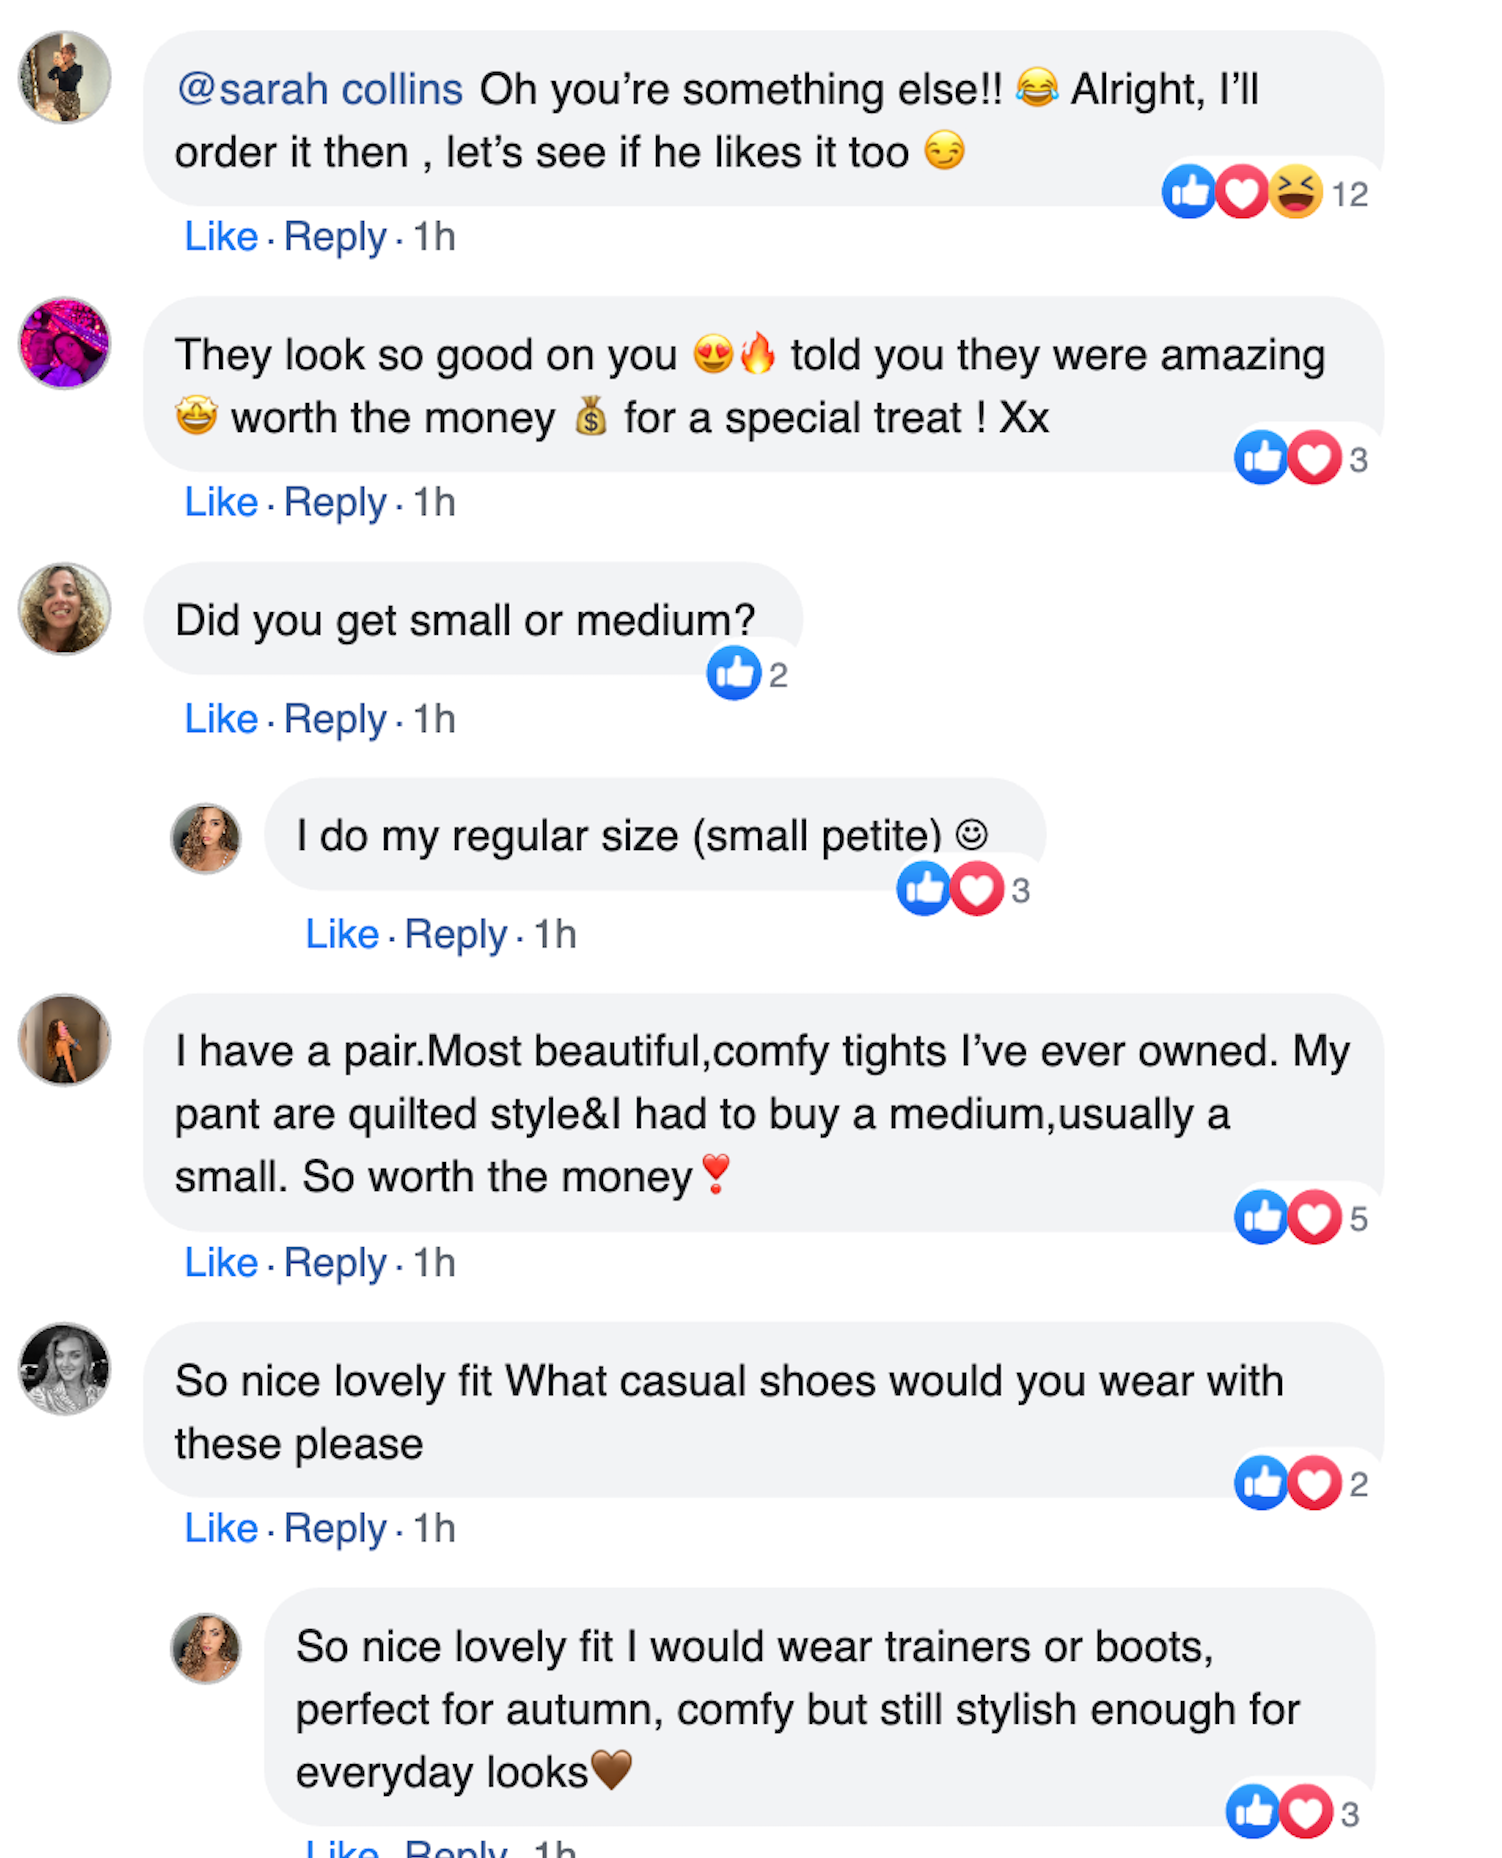Reply to the 'Oh you're something else' comment
The image size is (1502, 1858).
335,237
